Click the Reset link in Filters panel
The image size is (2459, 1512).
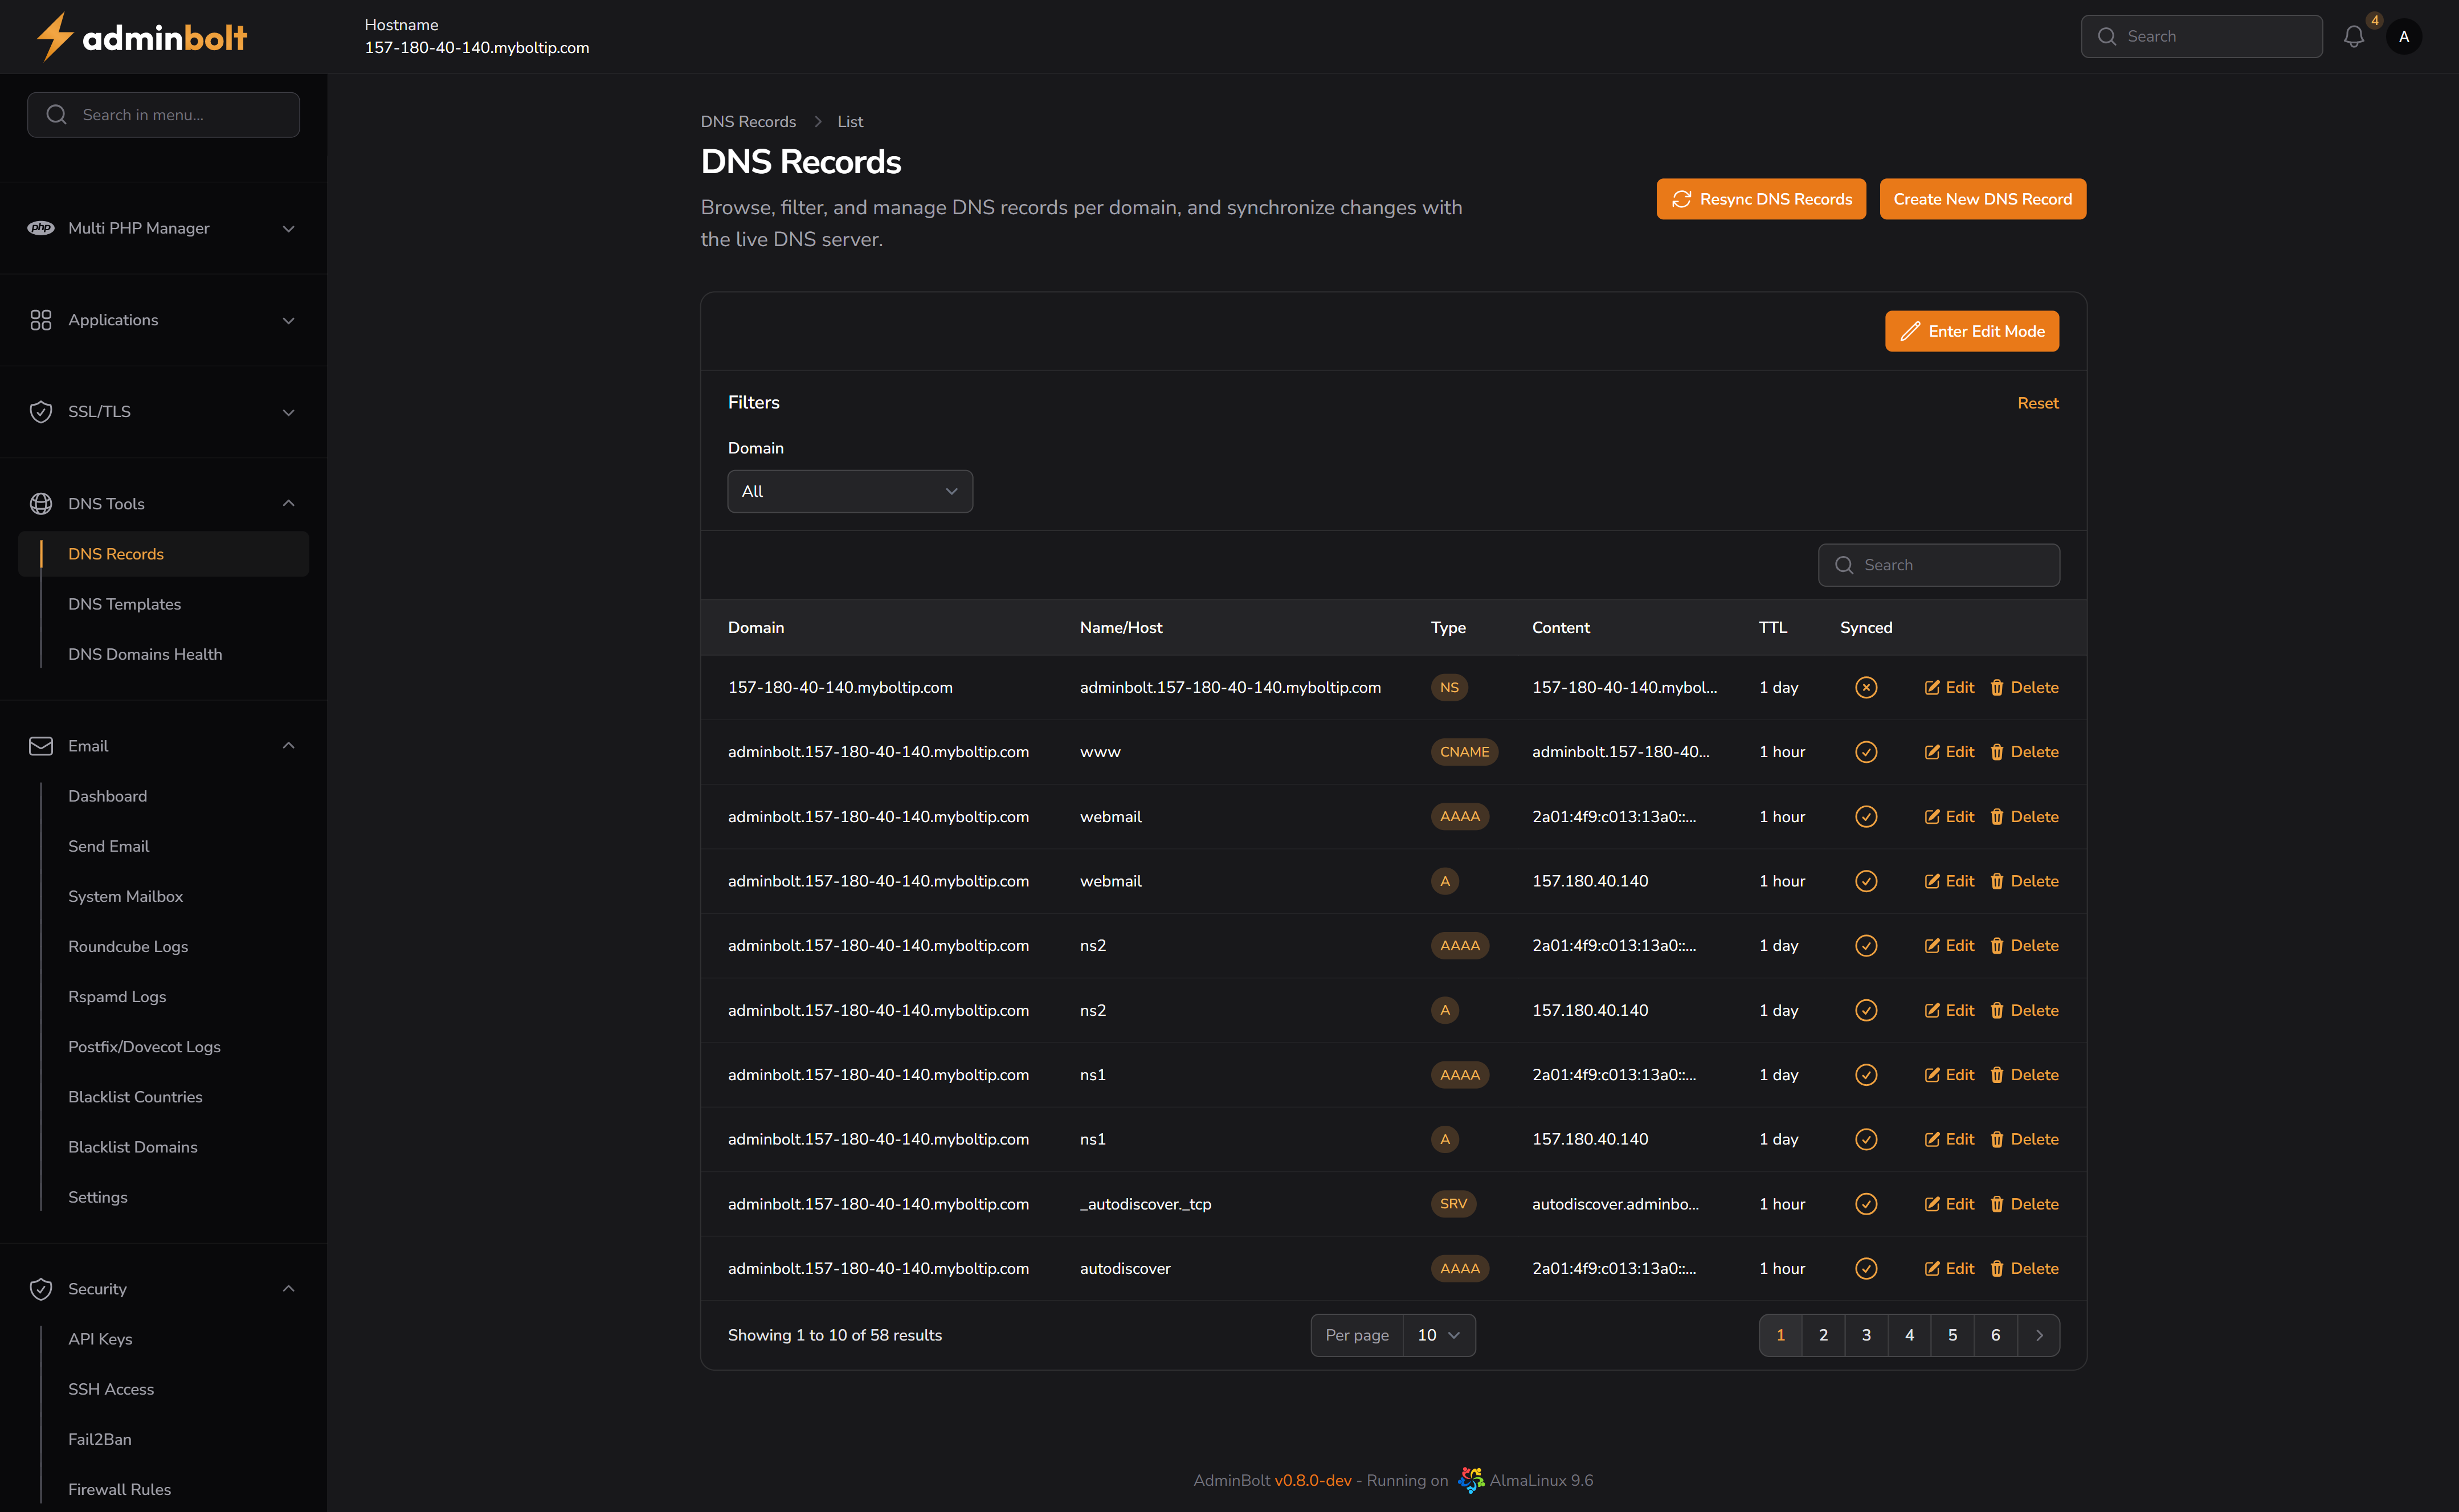click(x=2038, y=402)
